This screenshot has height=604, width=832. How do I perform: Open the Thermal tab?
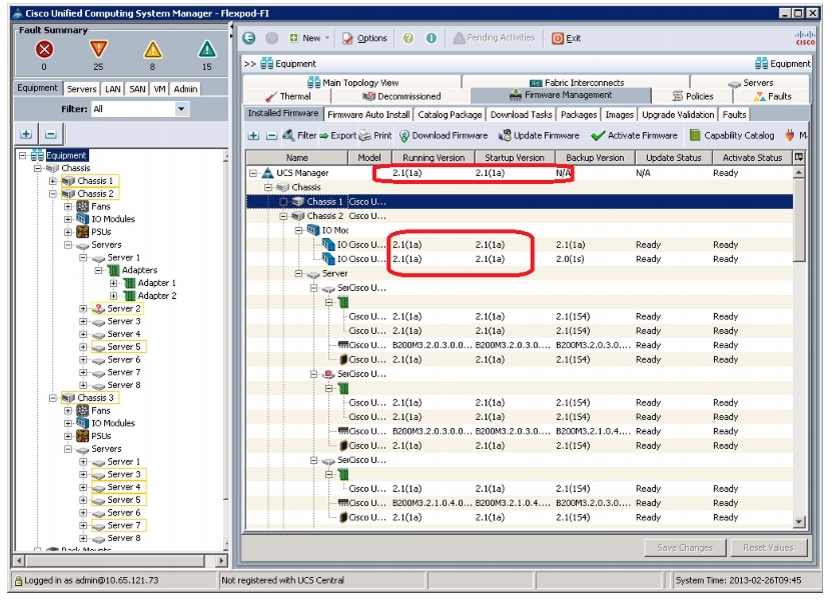pyautogui.click(x=287, y=97)
